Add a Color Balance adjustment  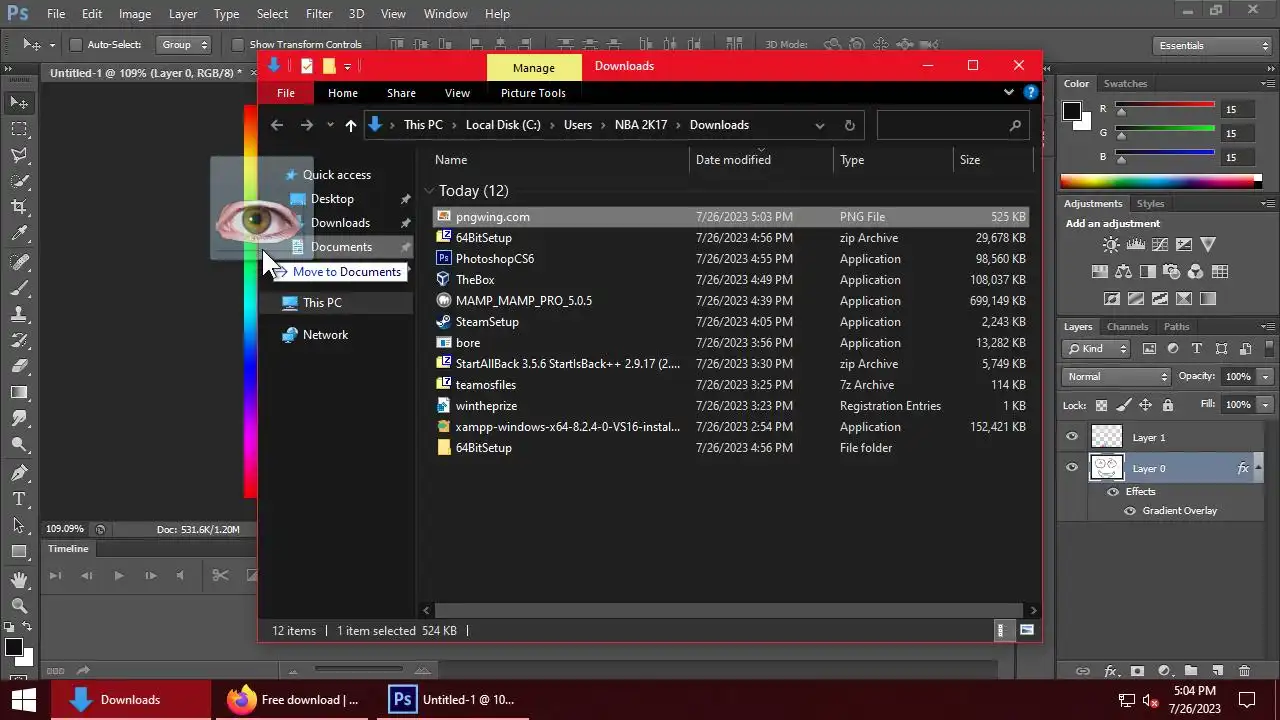[1123, 271]
